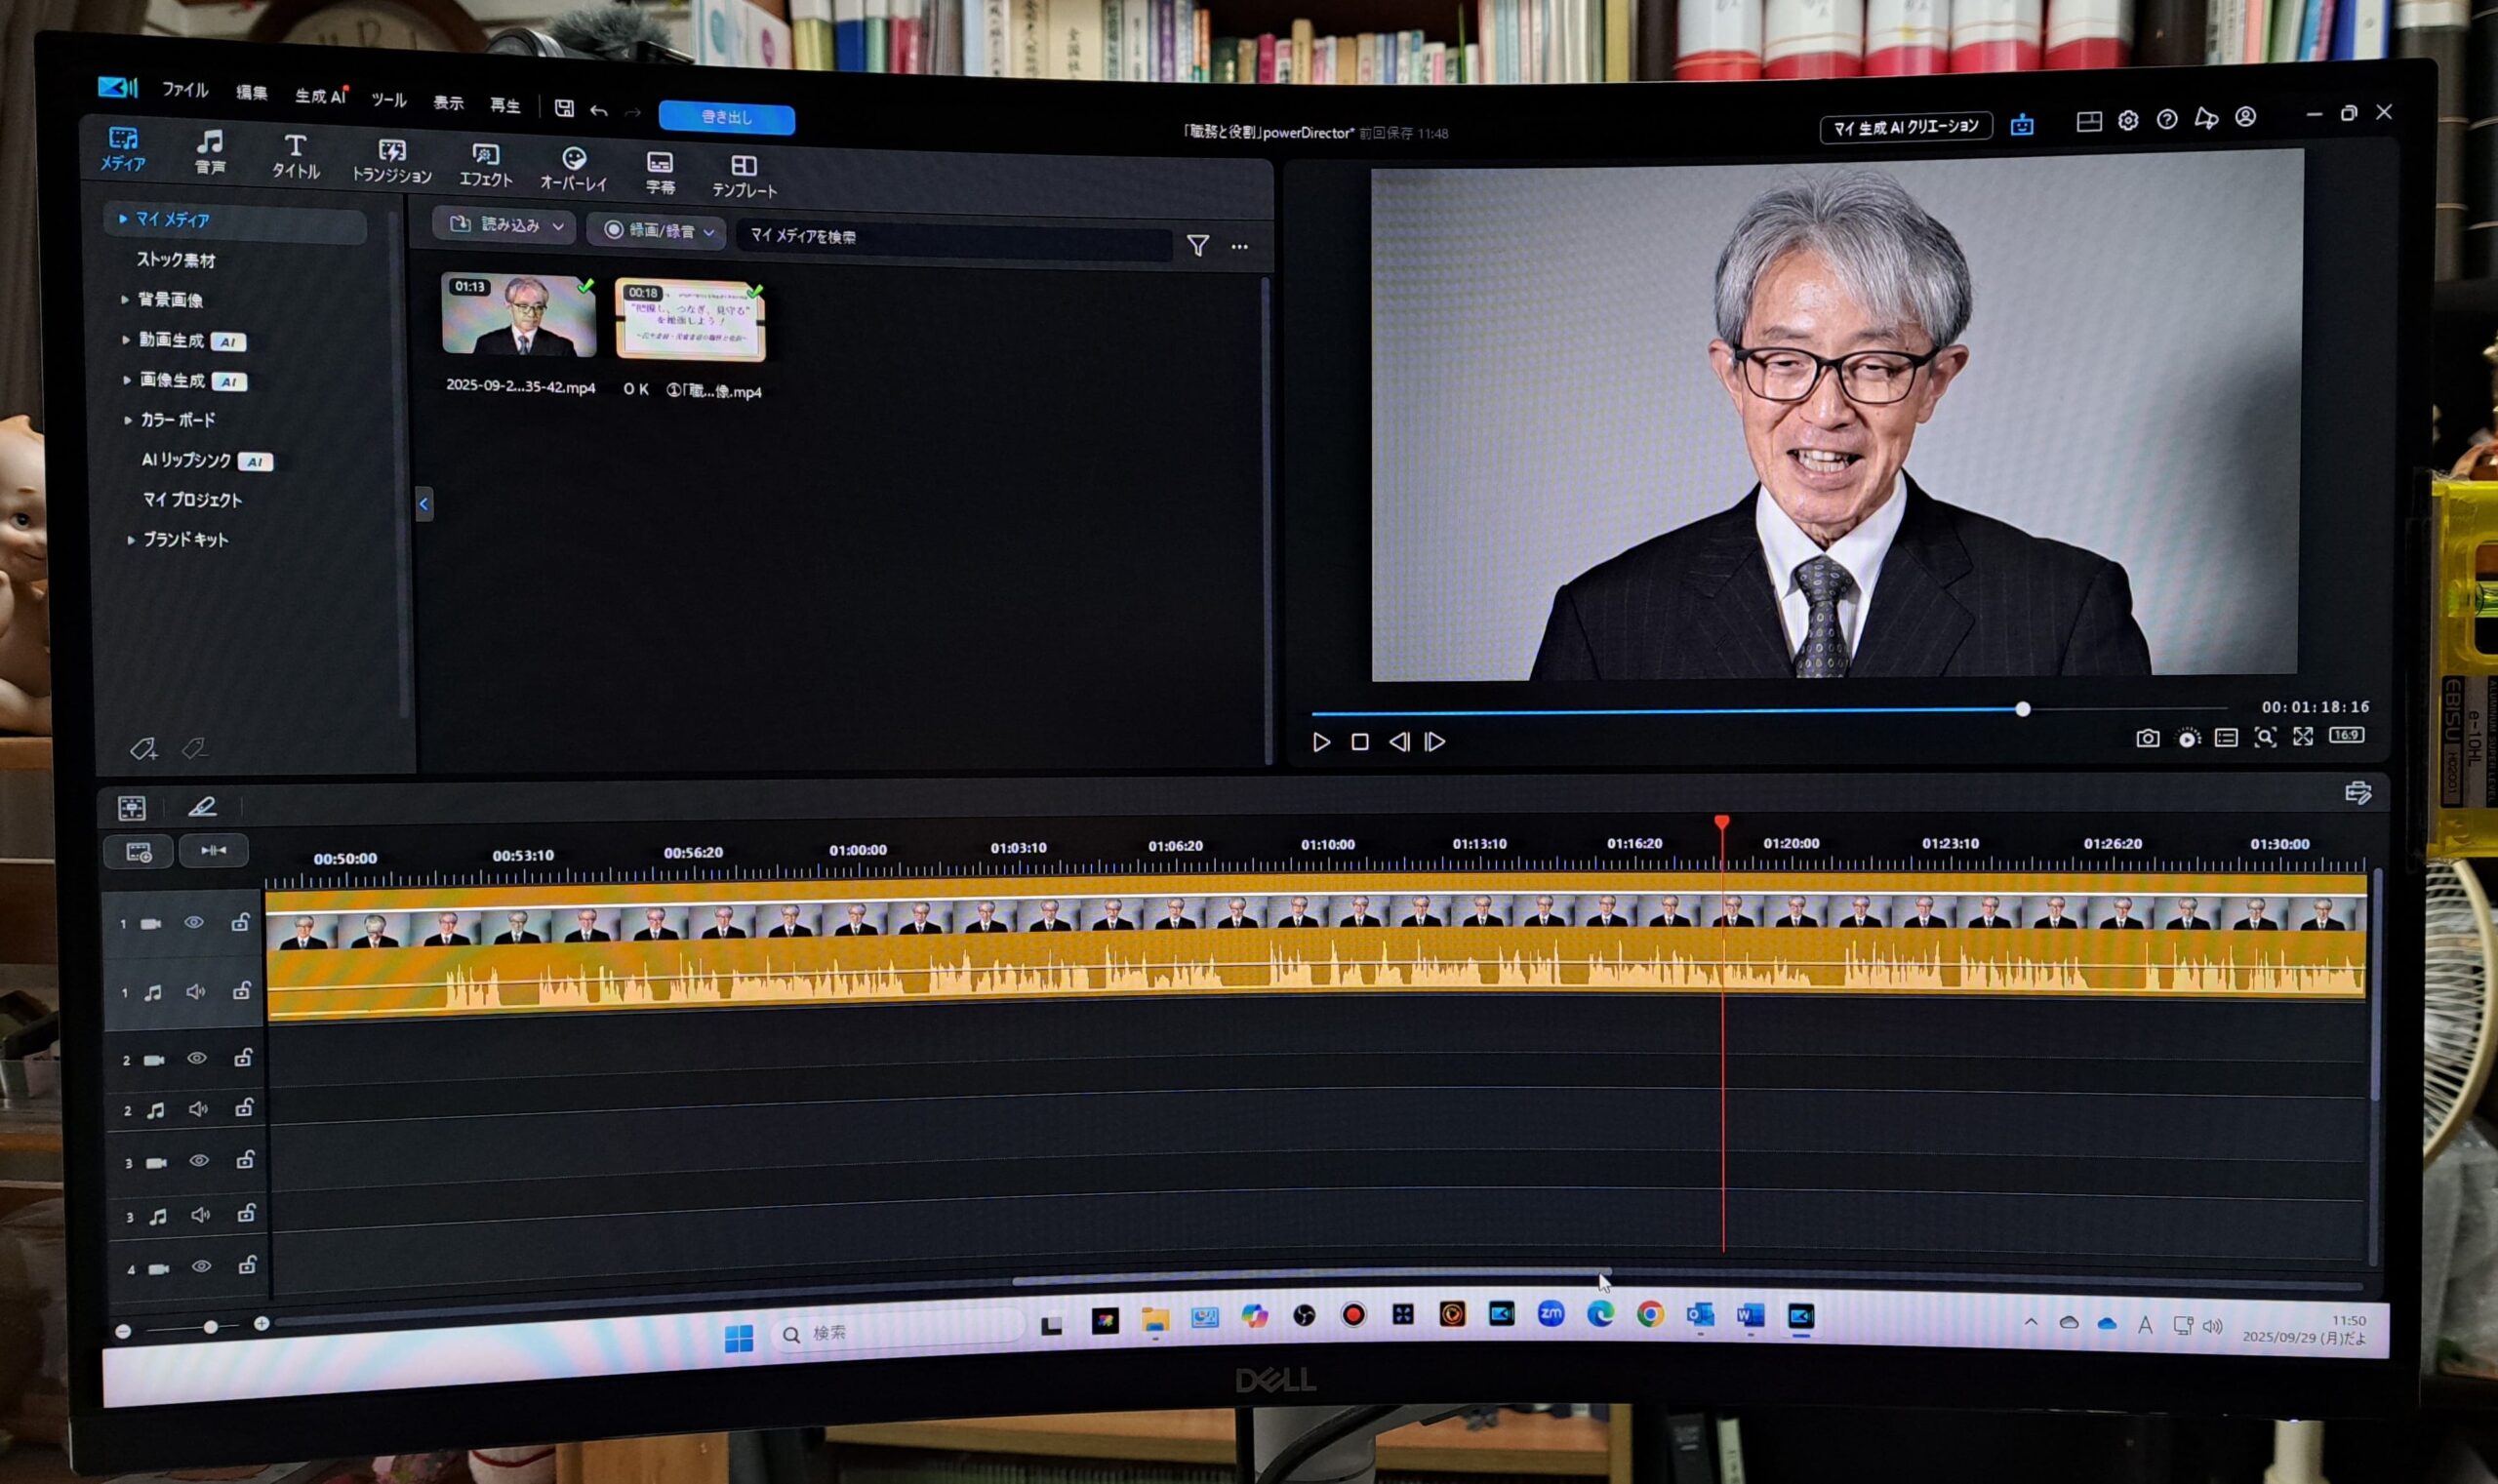
Task: Open the 読み込み import dropdown
Action: click(505, 225)
